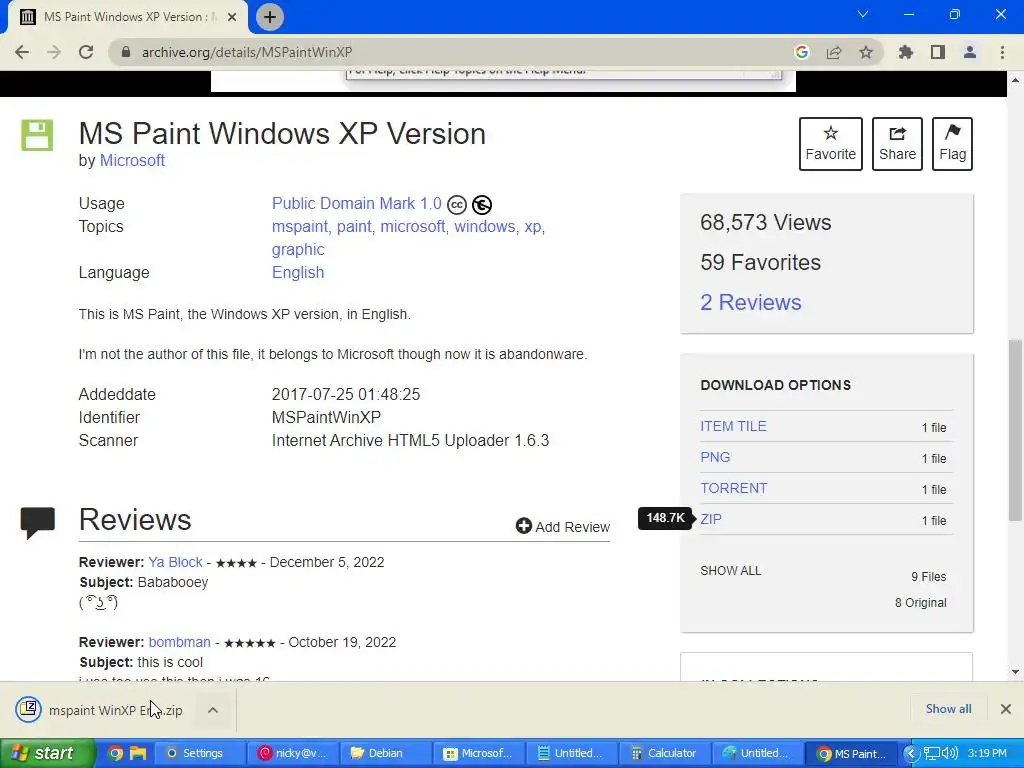Open the Extensions puzzle icon
This screenshot has width=1024, height=768.
(x=906, y=52)
